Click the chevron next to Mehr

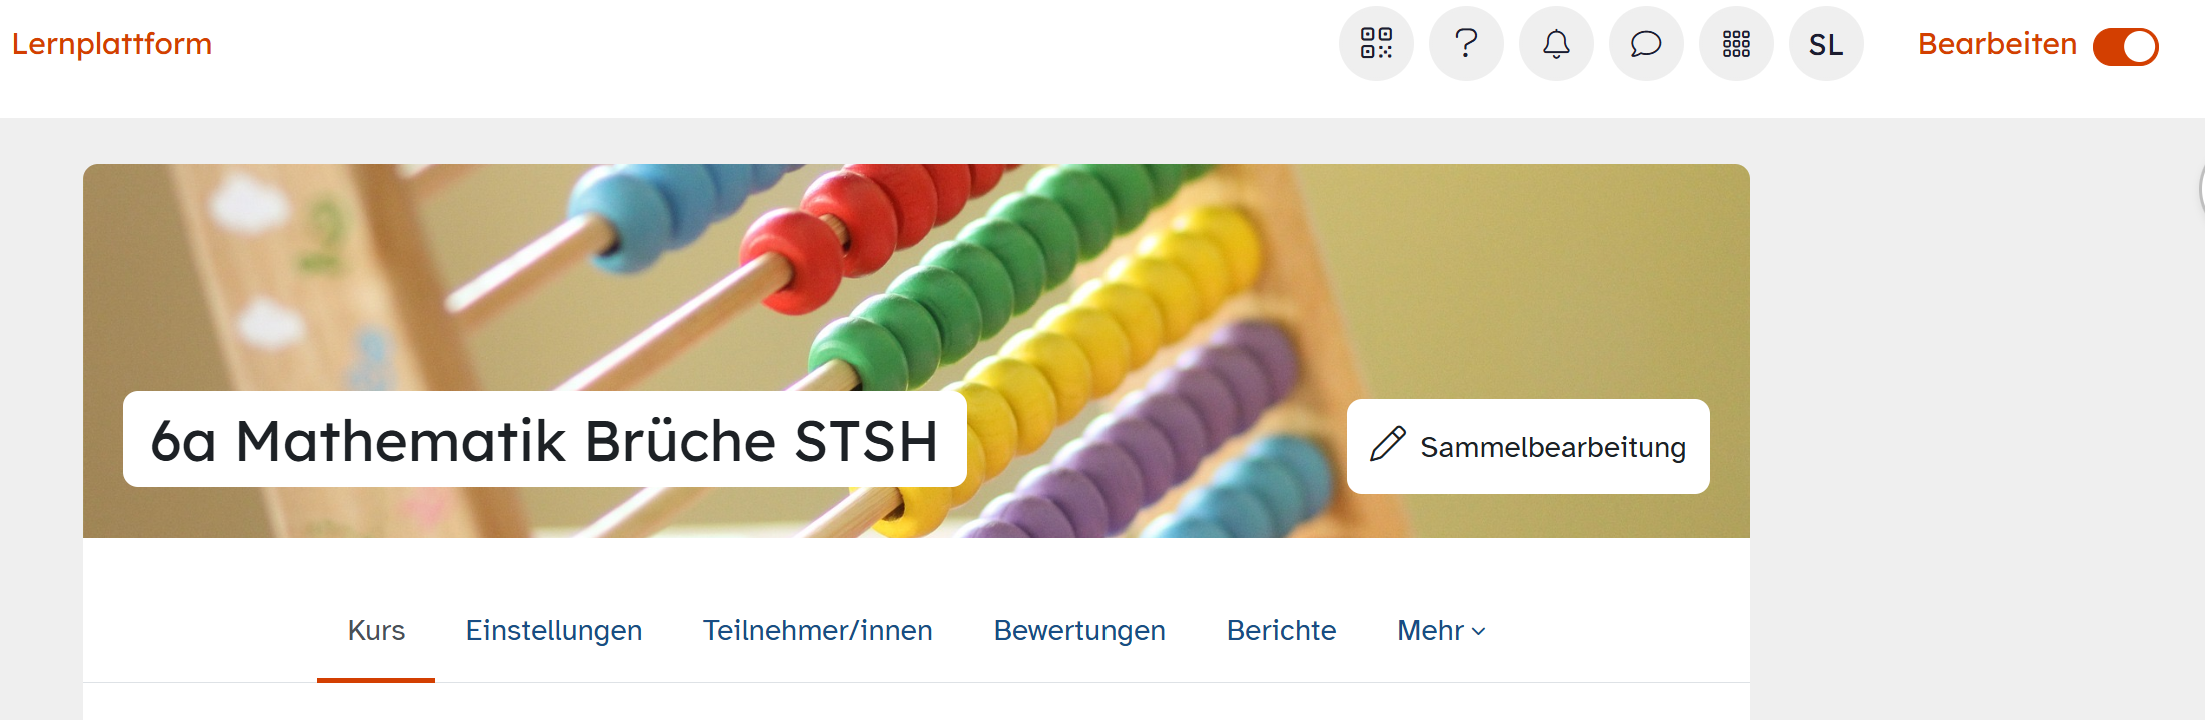pyautogui.click(x=1479, y=632)
